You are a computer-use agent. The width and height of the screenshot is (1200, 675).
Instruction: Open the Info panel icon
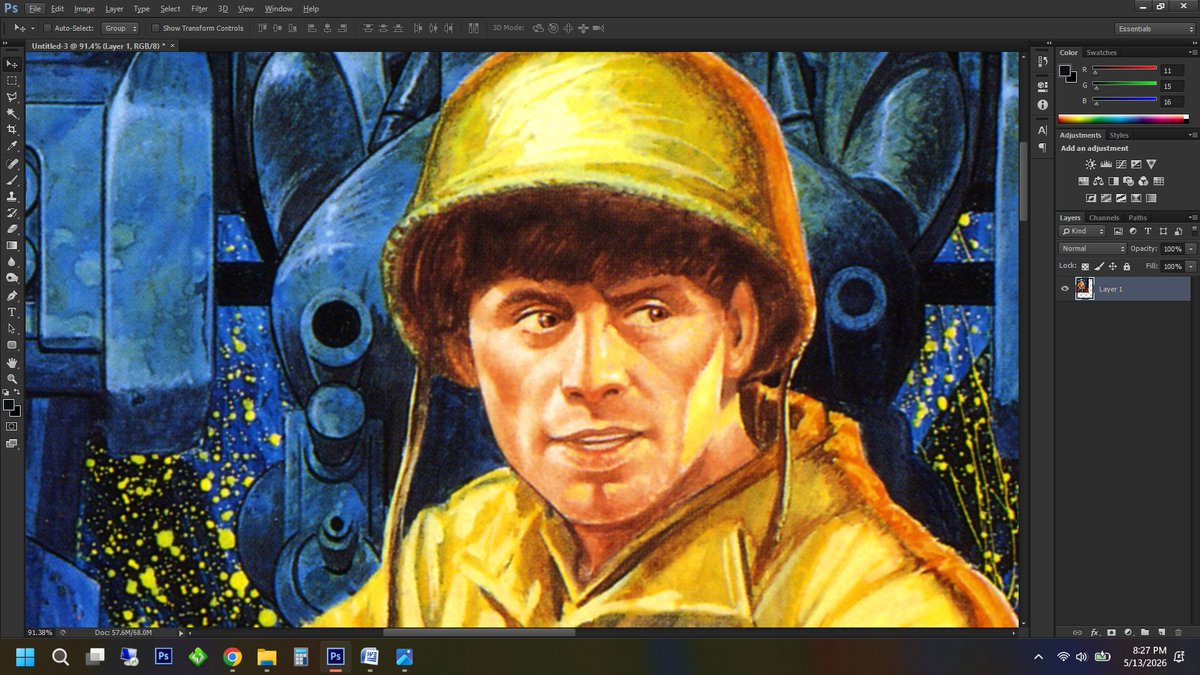(x=1042, y=104)
